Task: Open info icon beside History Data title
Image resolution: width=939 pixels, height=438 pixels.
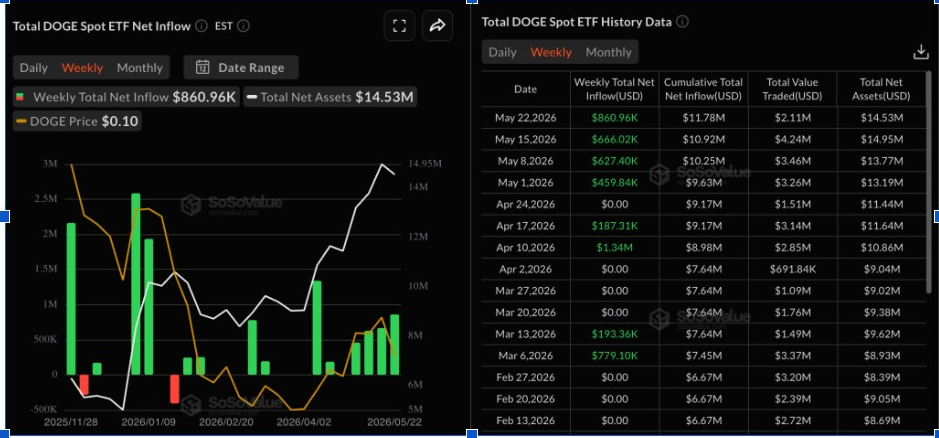Action: click(683, 22)
